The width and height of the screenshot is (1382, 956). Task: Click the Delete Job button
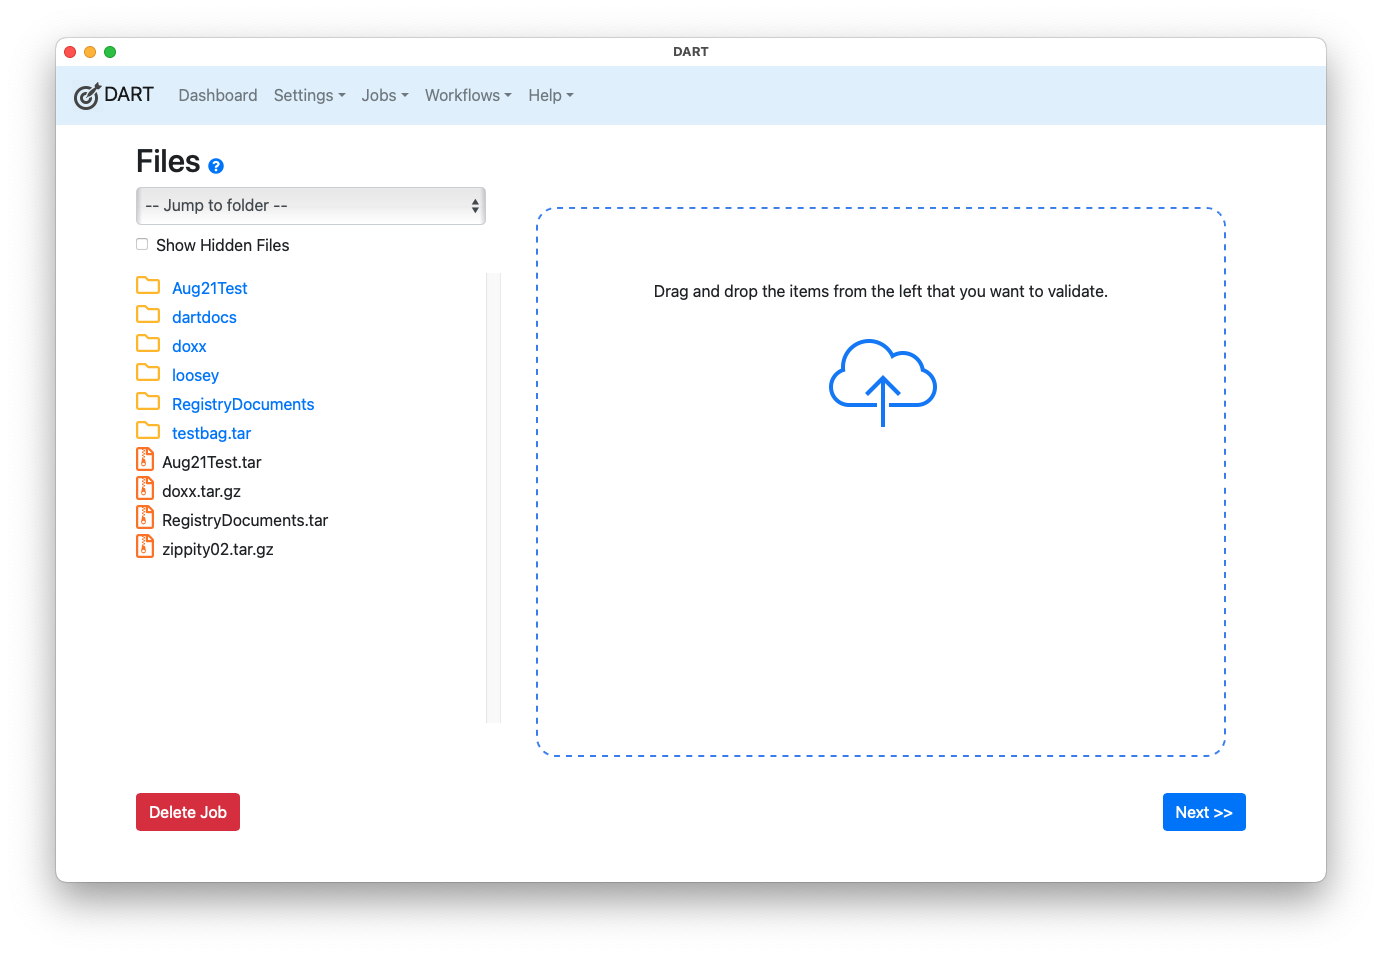[187, 811]
